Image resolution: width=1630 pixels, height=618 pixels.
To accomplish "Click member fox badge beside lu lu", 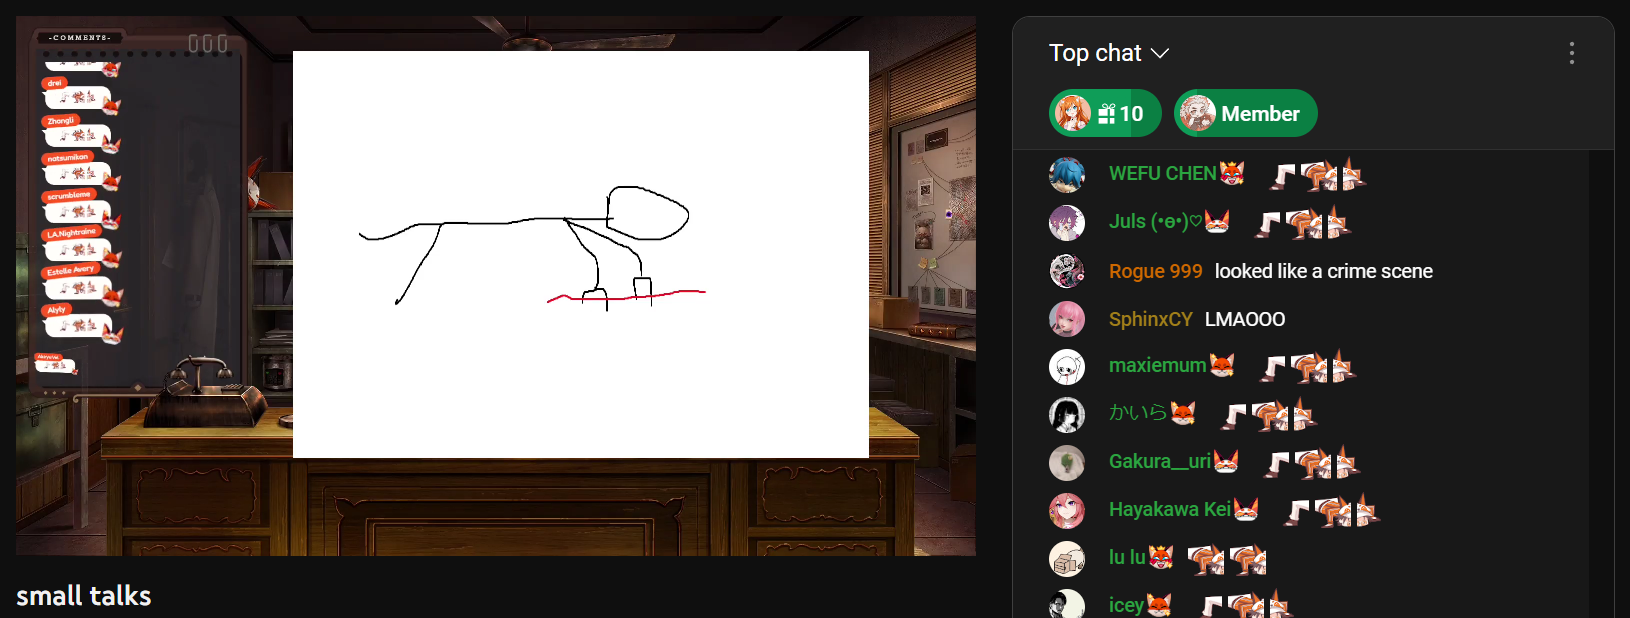I will click(x=1161, y=557).
